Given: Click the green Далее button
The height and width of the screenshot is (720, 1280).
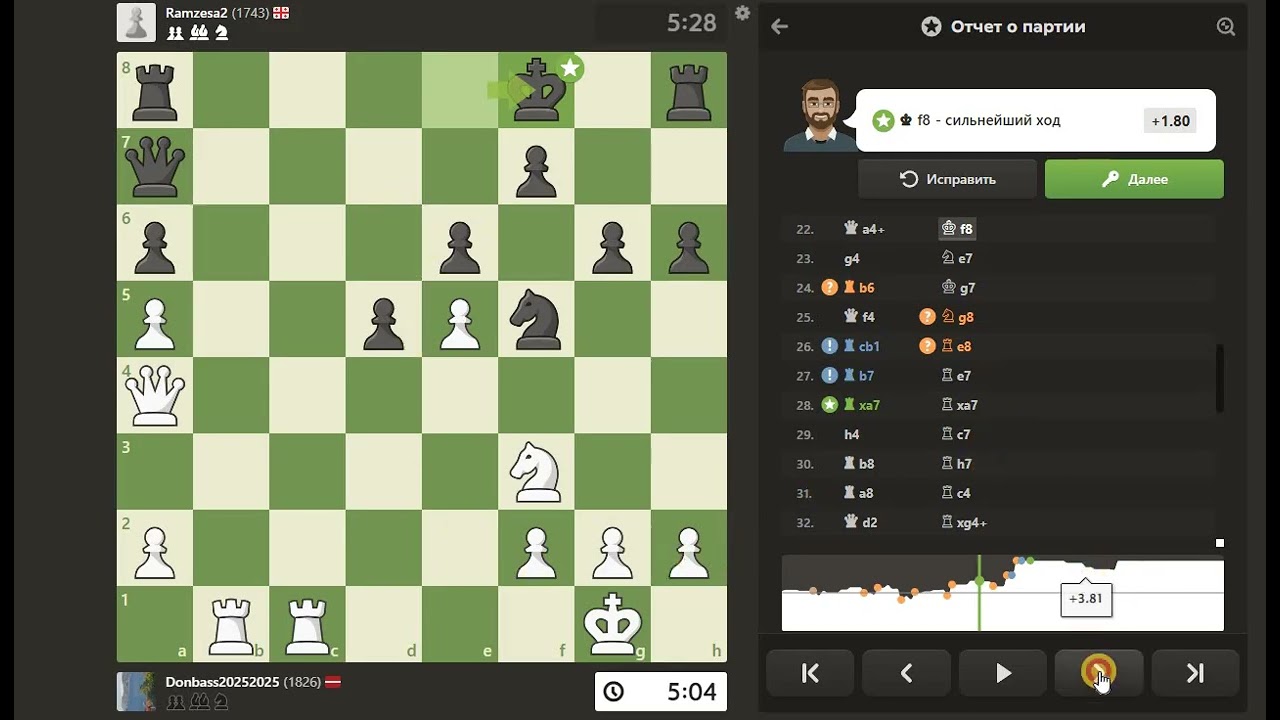Looking at the screenshot, I should 1134,179.
